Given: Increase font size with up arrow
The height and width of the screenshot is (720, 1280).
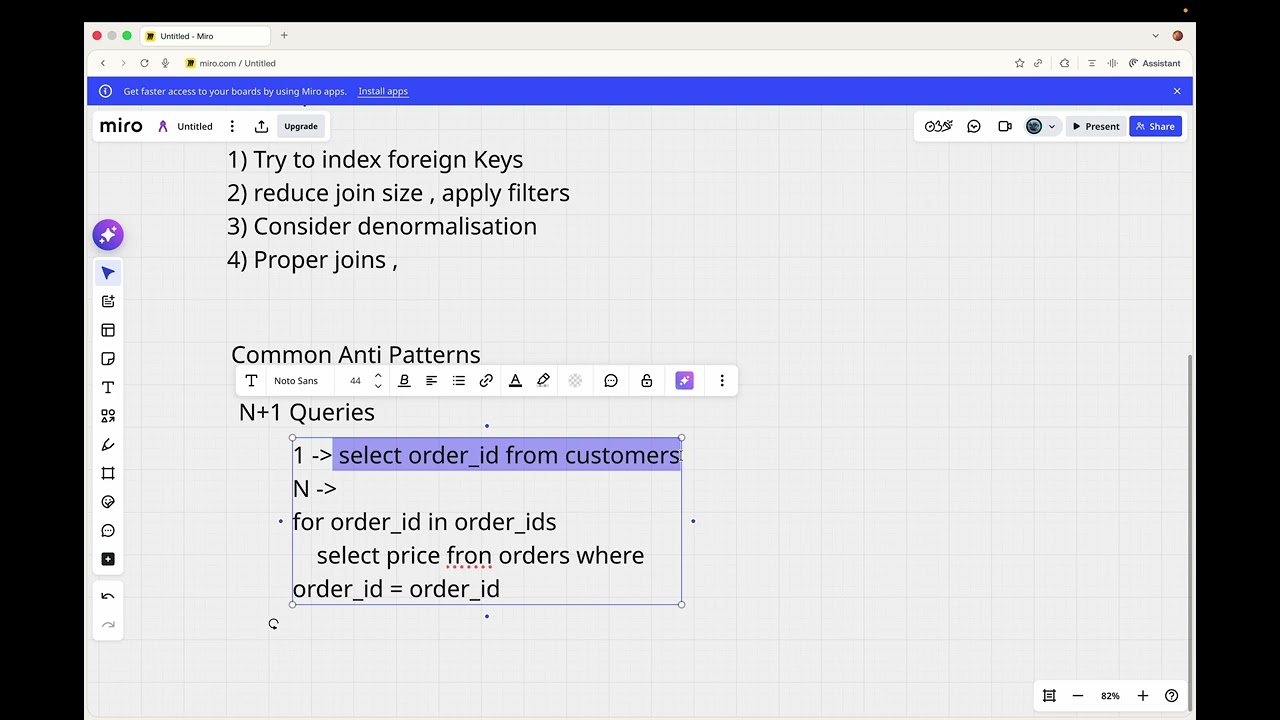Looking at the screenshot, I should point(378,376).
